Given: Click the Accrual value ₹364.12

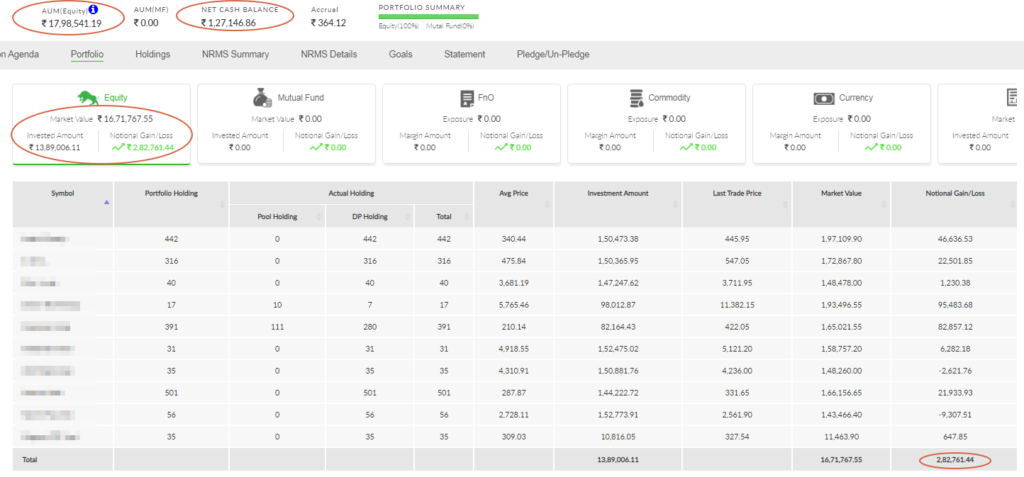Looking at the screenshot, I should [x=328, y=23].
